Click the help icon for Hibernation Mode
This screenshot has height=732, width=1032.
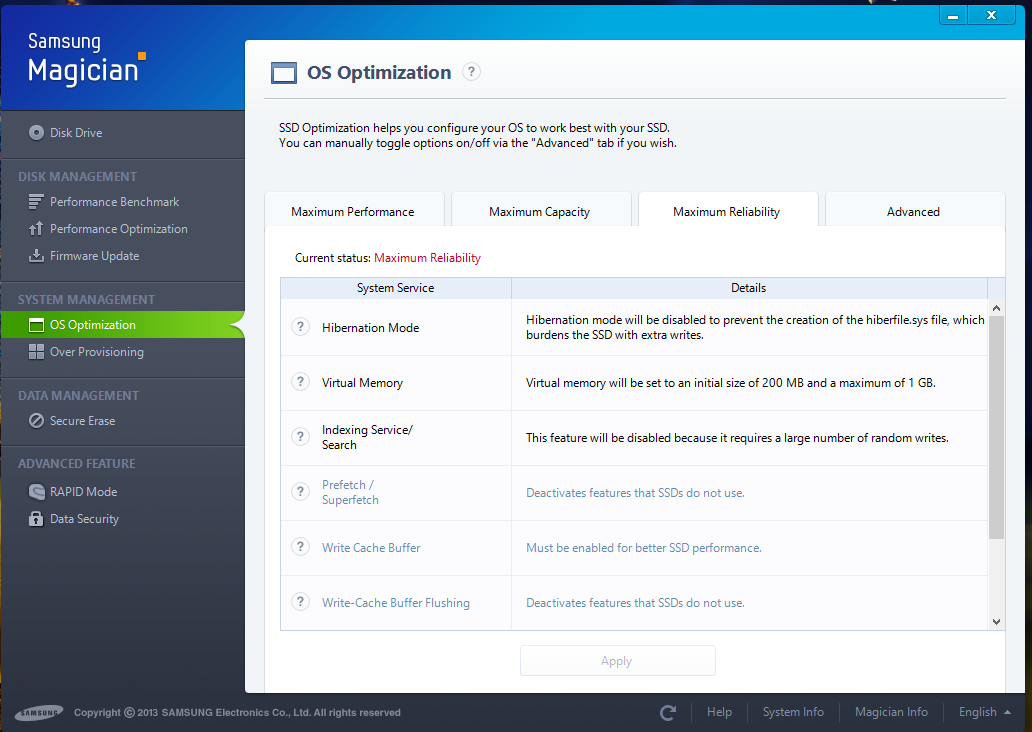click(300, 327)
